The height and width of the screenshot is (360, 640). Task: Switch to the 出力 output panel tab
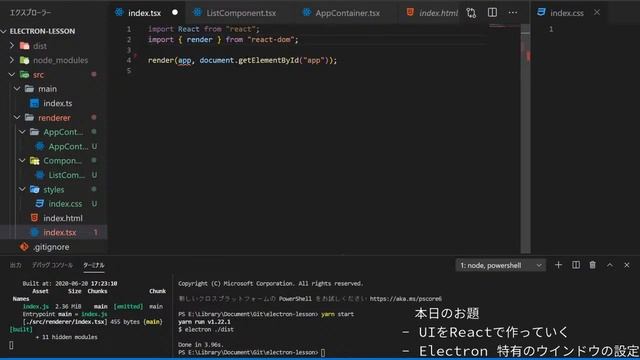16,265
